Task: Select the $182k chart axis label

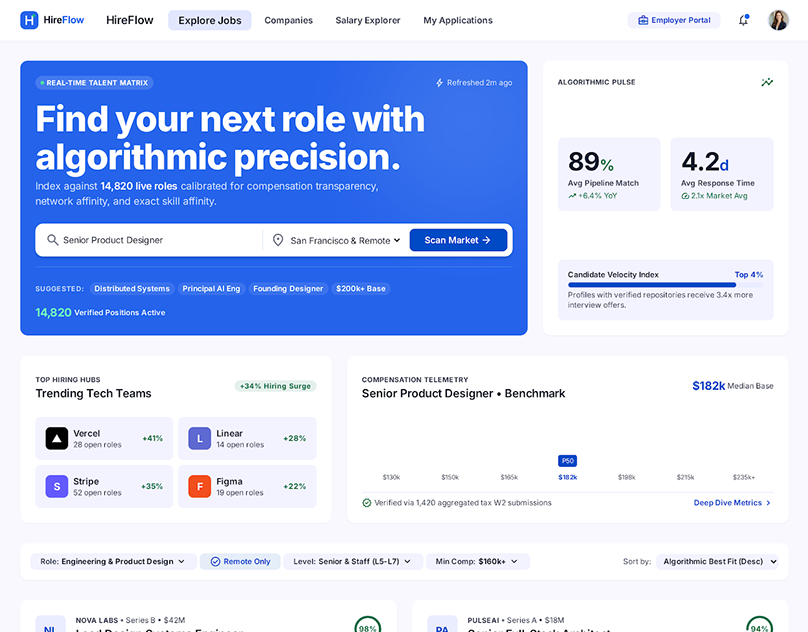Action: (x=567, y=477)
